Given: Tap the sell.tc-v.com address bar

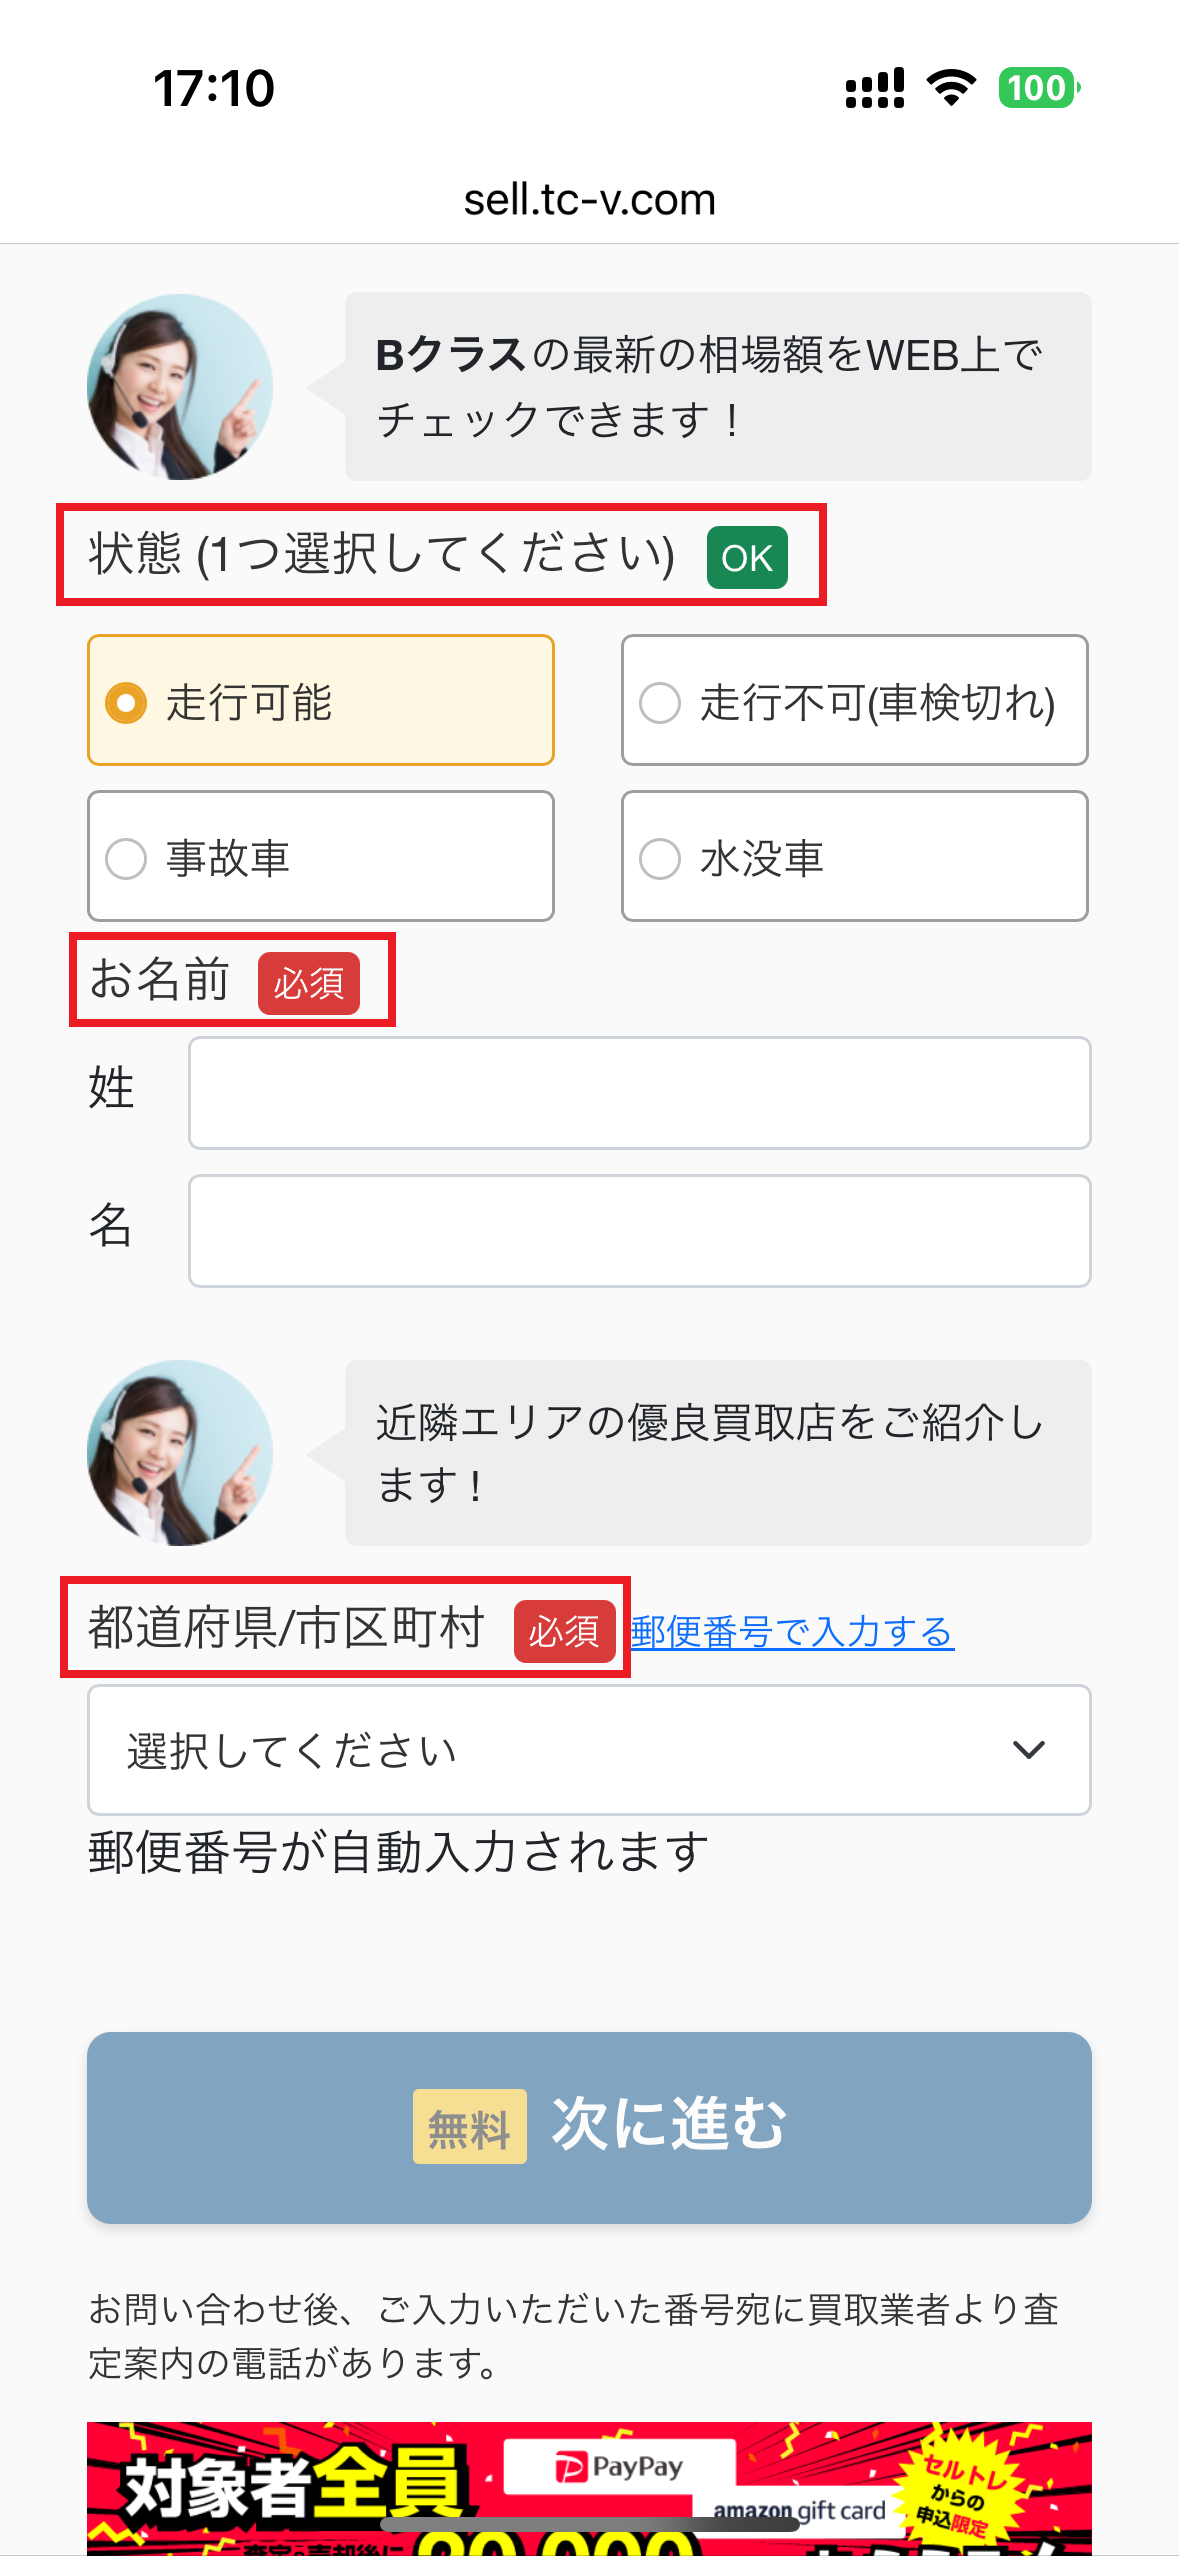Looking at the screenshot, I should click(x=588, y=197).
